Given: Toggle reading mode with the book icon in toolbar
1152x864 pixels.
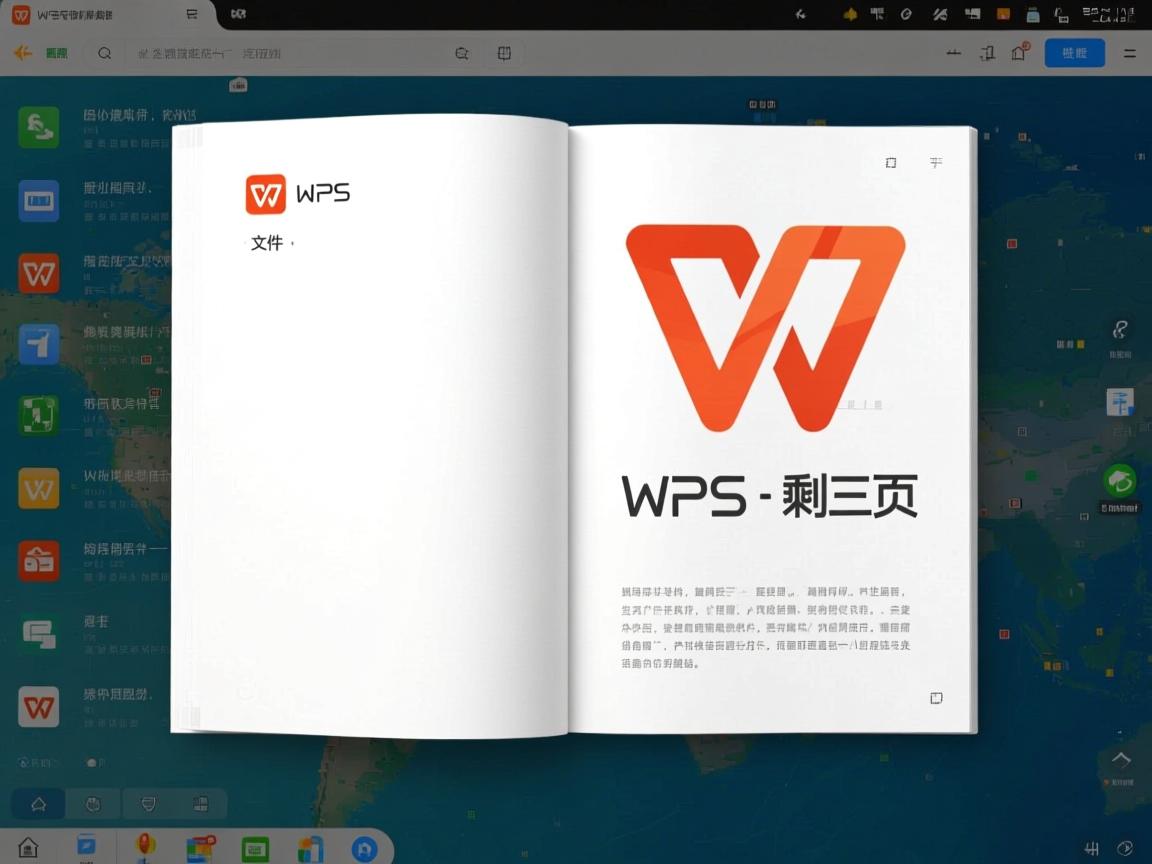Looking at the screenshot, I should click(x=504, y=52).
